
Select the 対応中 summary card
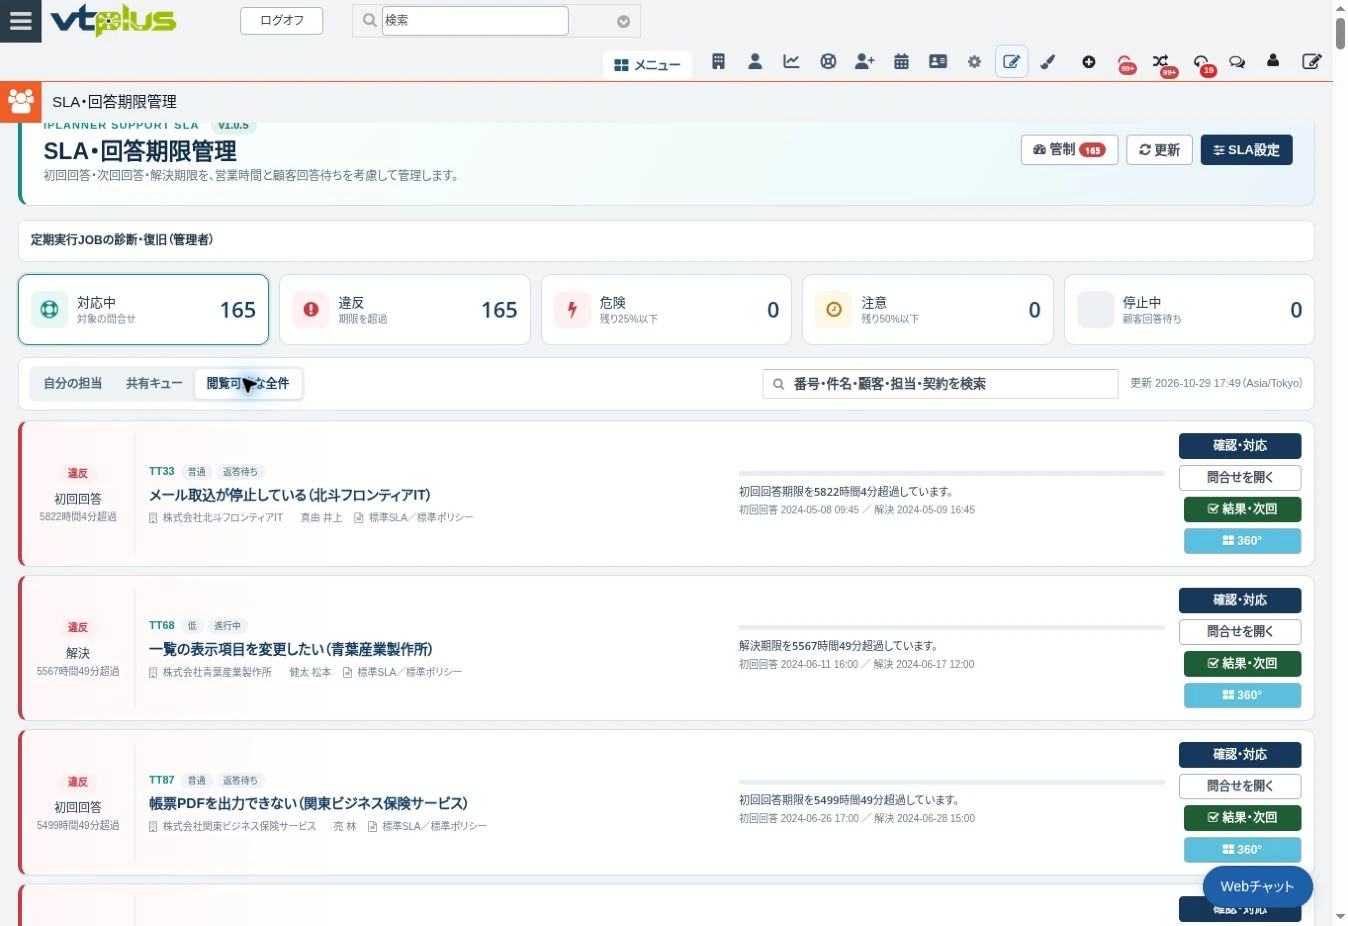point(144,310)
